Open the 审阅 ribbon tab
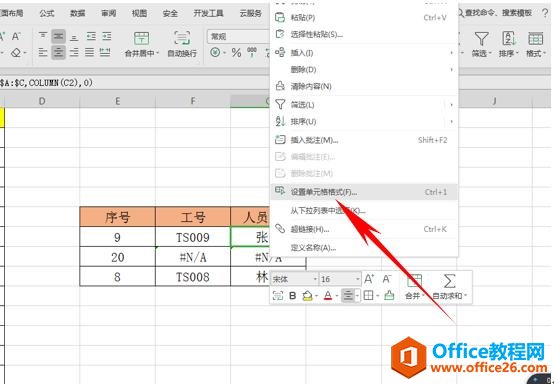The width and height of the screenshot is (554, 385). point(108,13)
